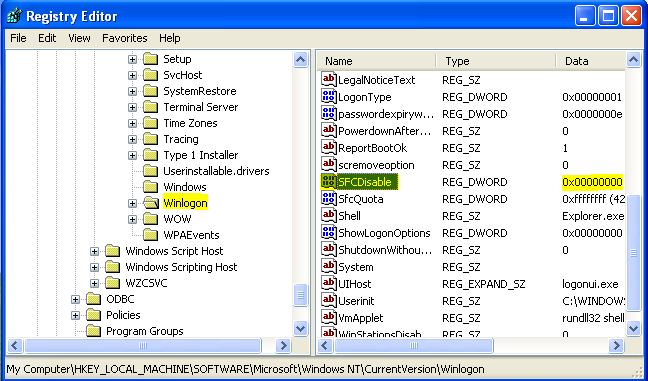Click the ShutdownWithou... string icon
Screen dimensions: 648x381
tap(329, 250)
